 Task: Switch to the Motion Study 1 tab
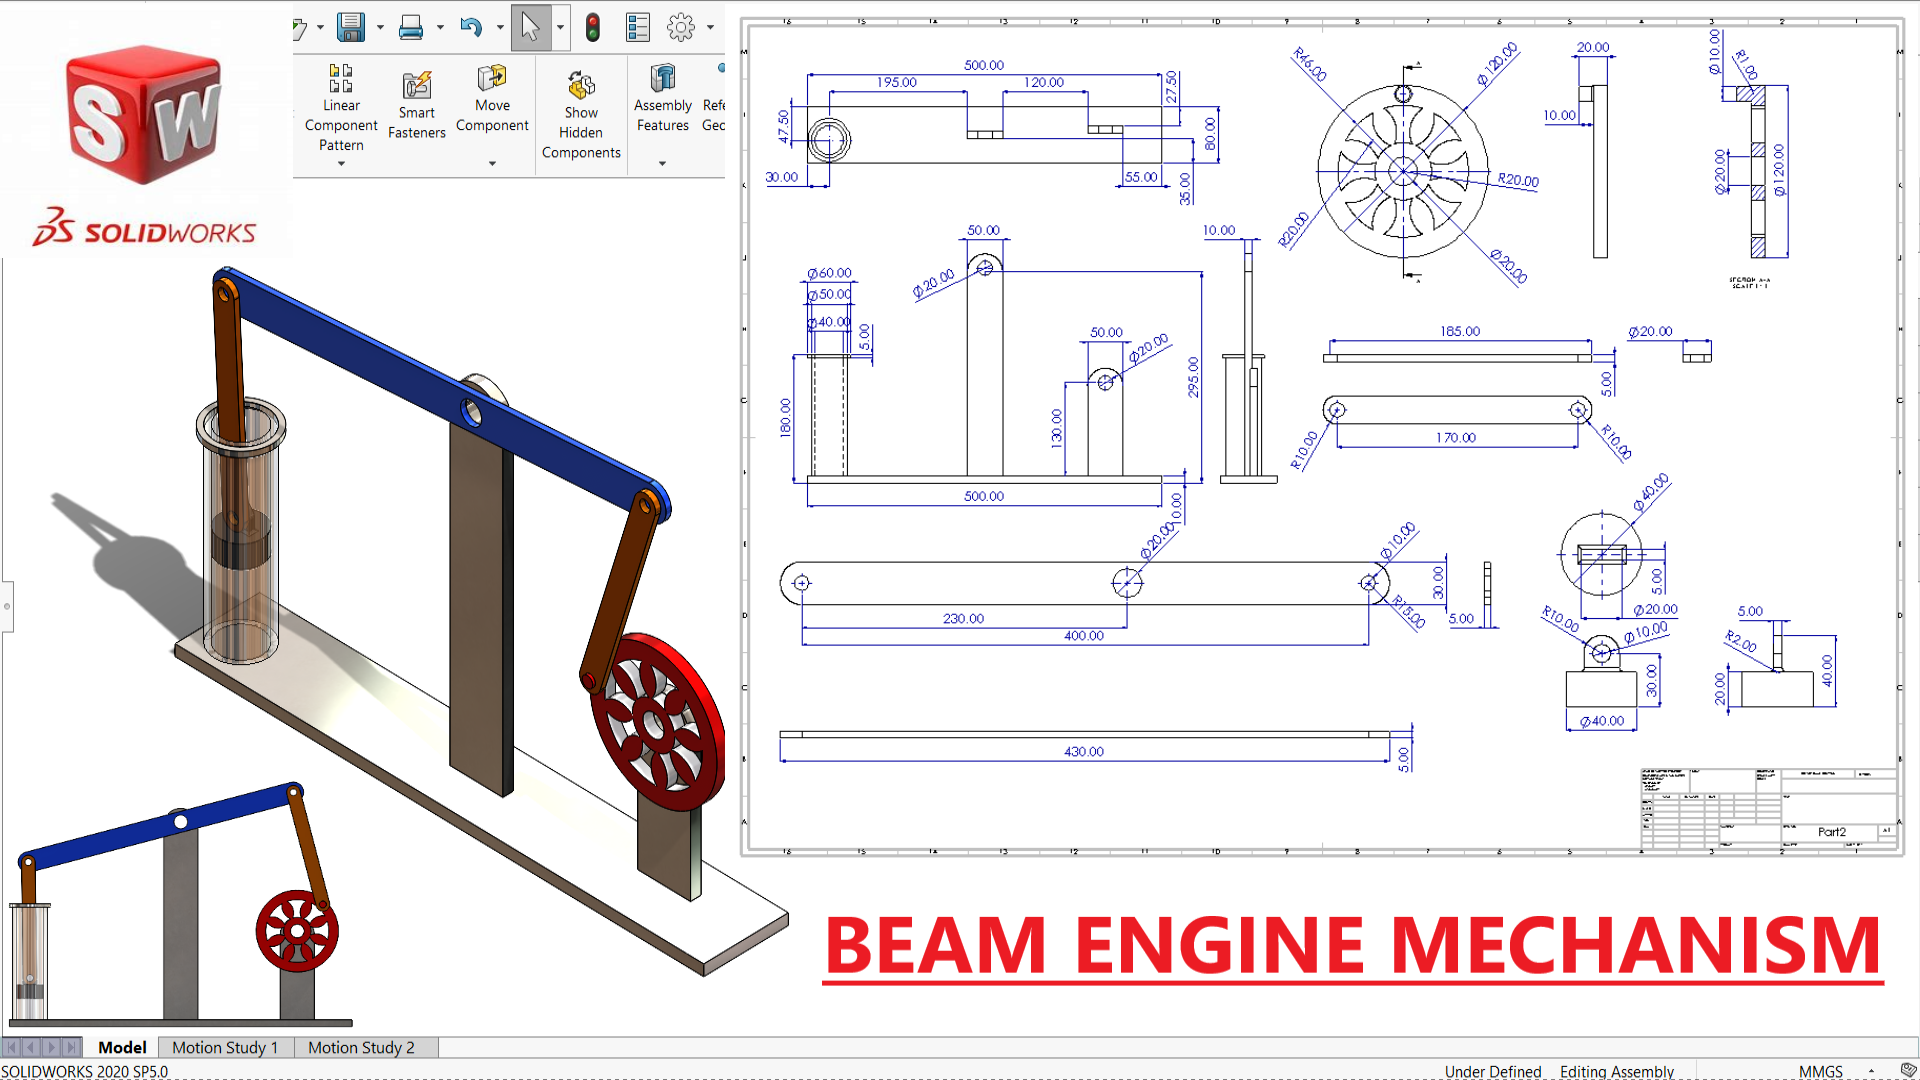(224, 1047)
